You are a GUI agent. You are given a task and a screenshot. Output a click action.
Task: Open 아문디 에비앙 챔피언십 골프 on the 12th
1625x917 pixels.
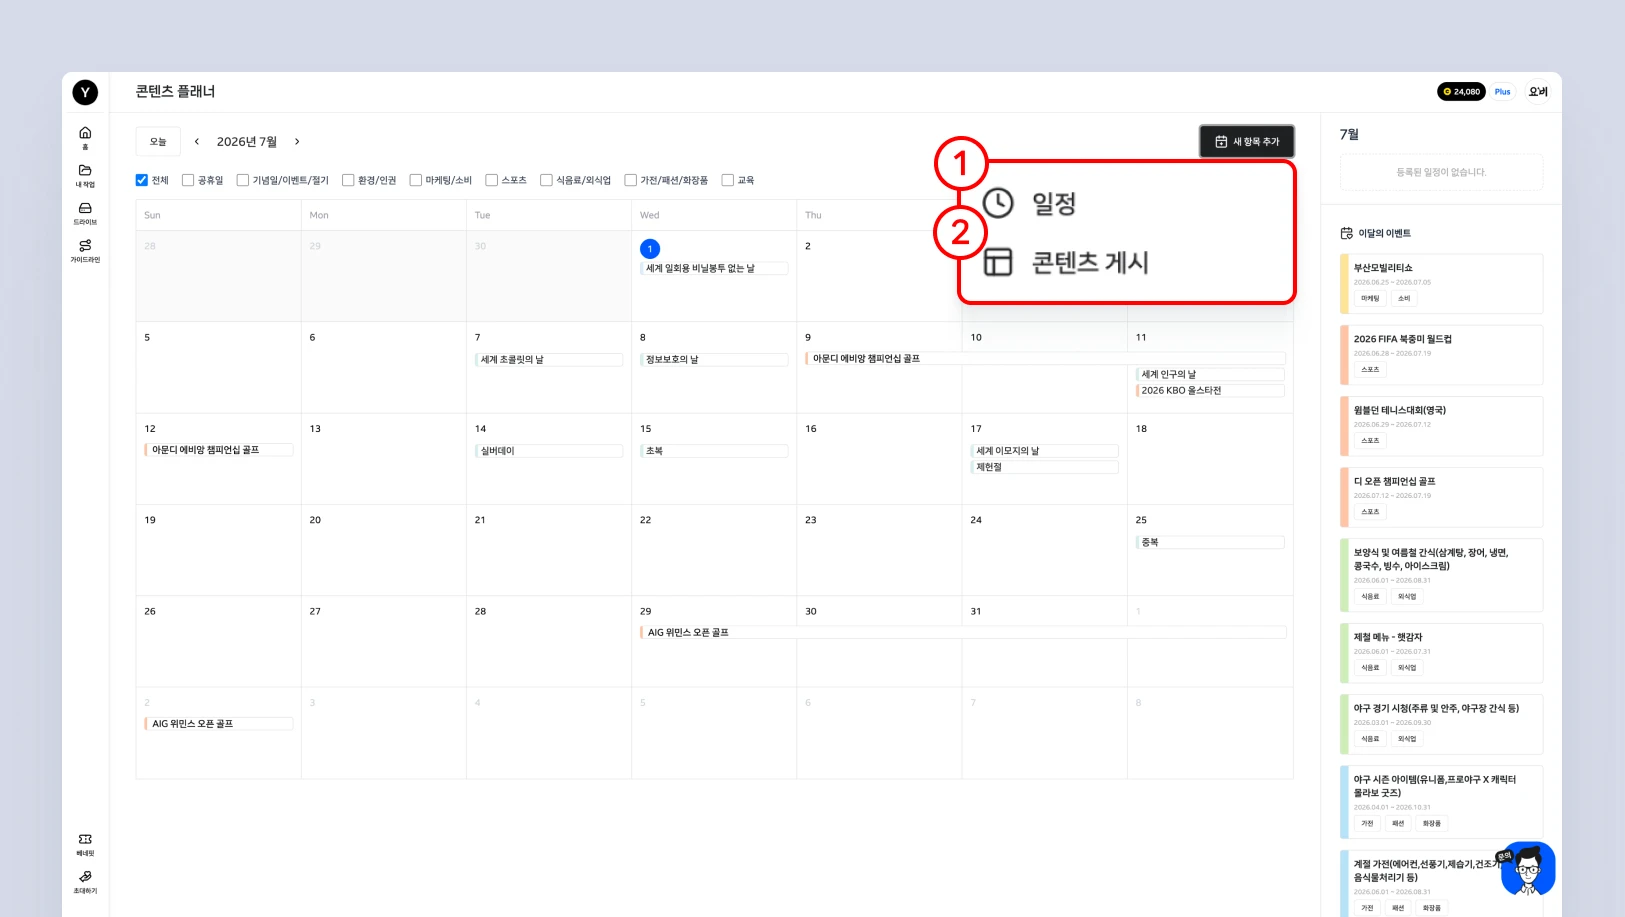(219, 450)
